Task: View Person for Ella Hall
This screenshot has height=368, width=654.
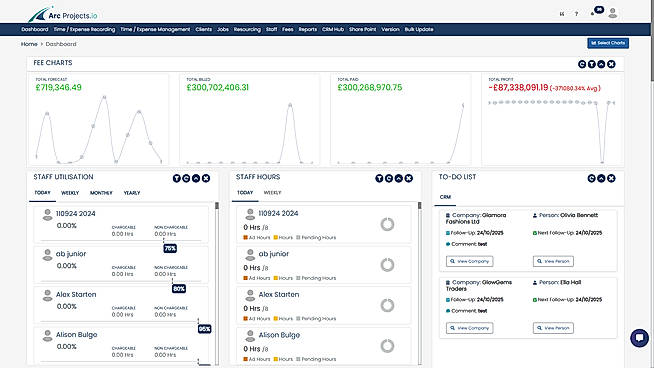Action: 553,328
